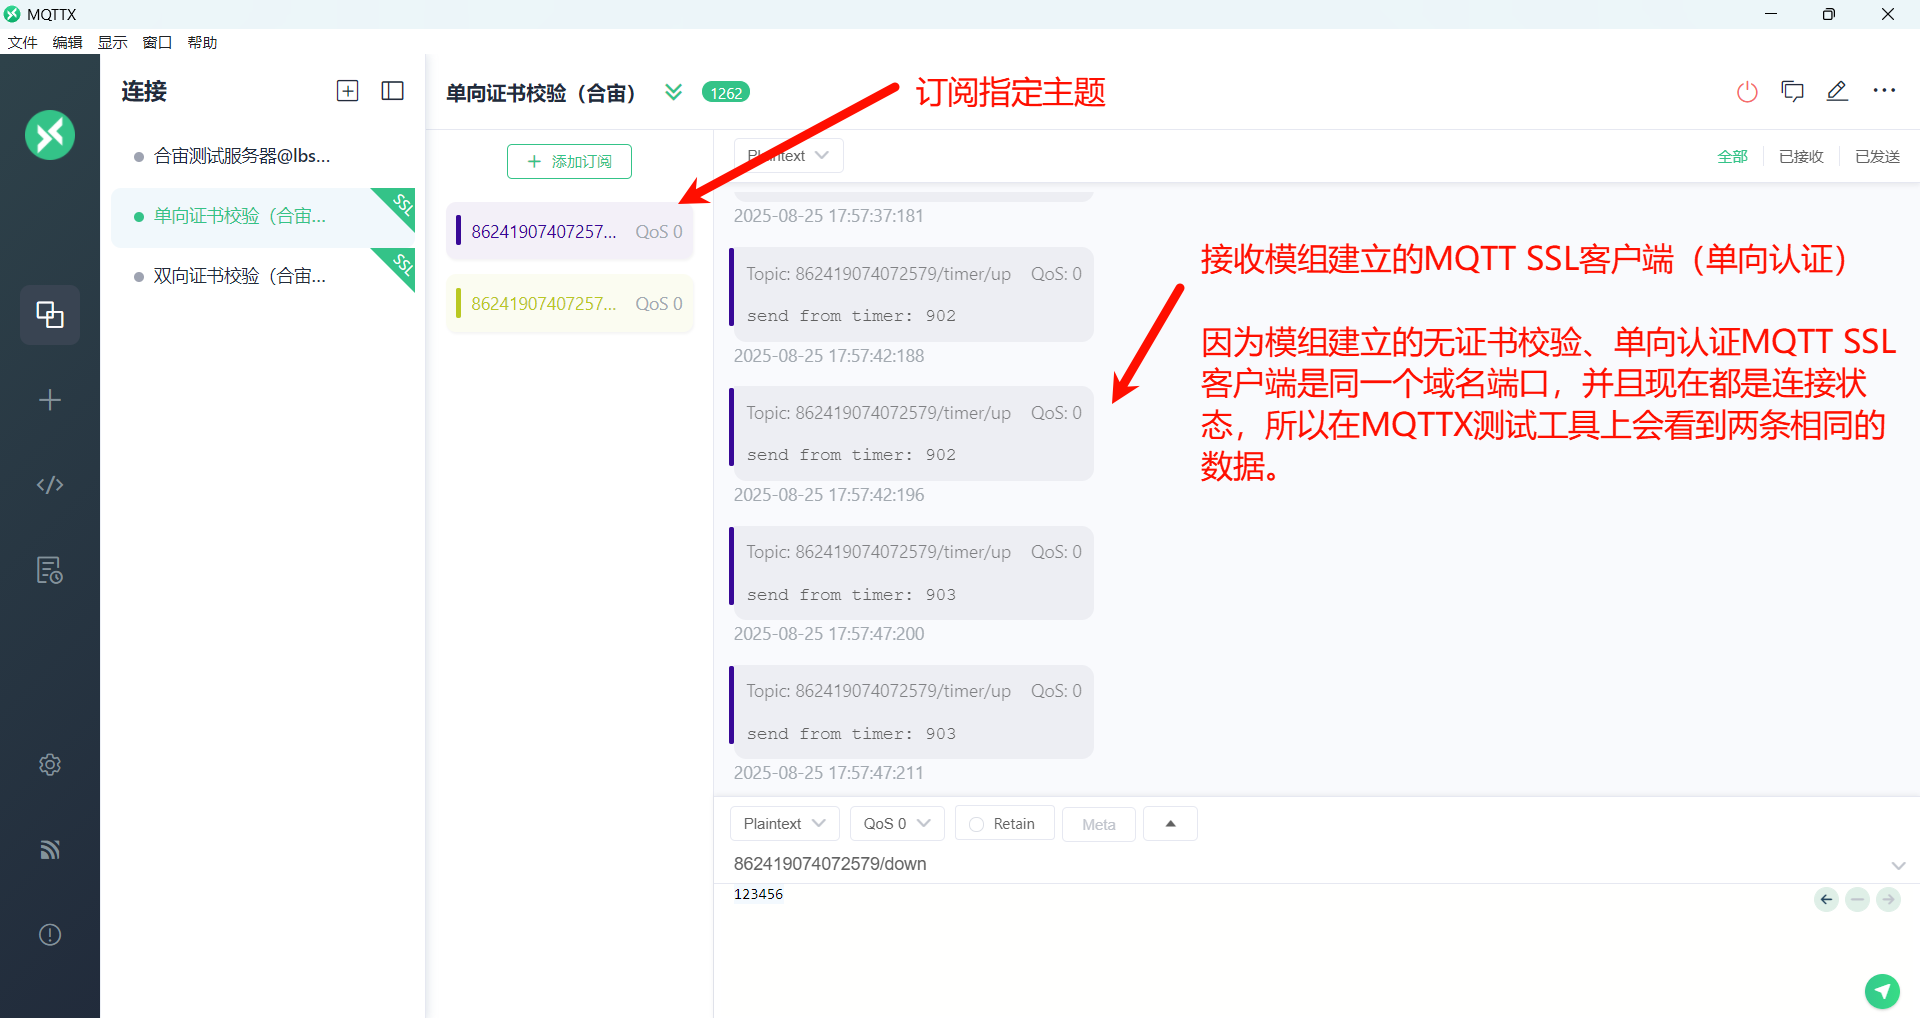Disconnect using the red power icon

pyautogui.click(x=1747, y=92)
